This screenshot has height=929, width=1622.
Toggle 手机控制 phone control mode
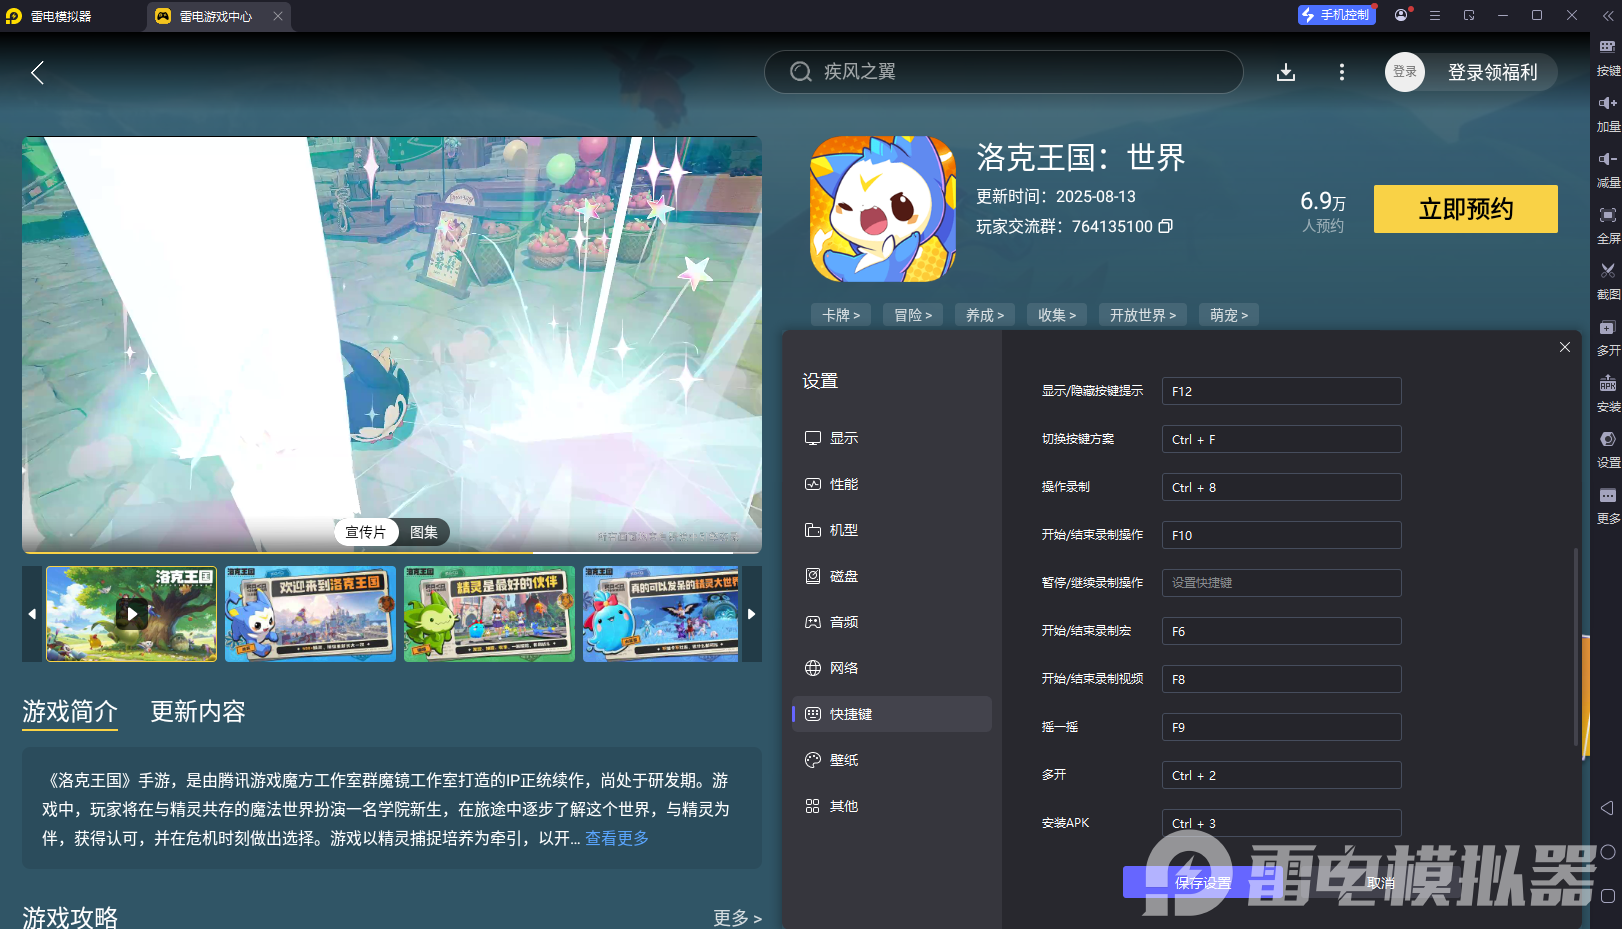(x=1336, y=14)
